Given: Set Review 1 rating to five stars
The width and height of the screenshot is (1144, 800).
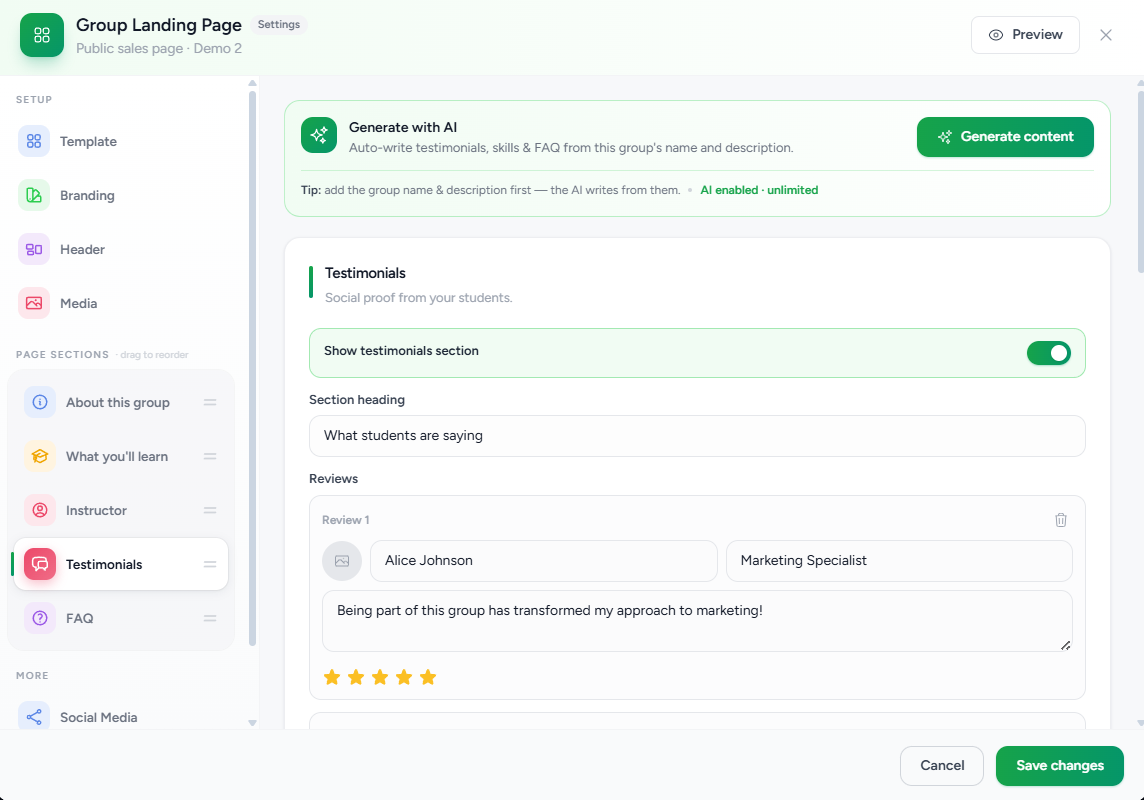Looking at the screenshot, I should [x=428, y=677].
